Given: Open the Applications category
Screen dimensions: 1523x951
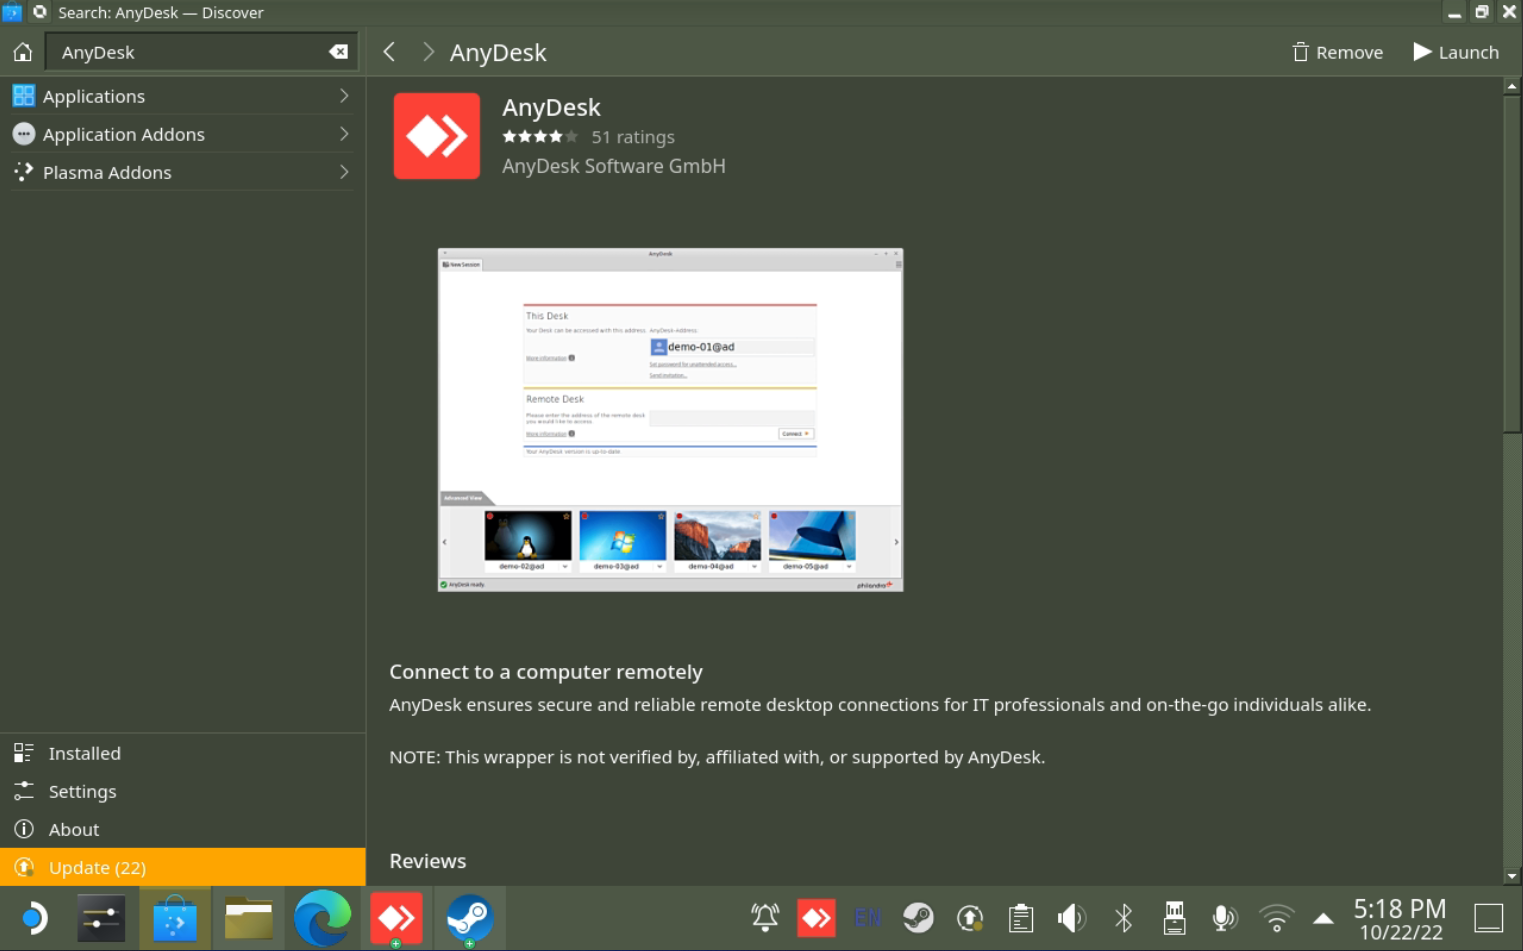Looking at the screenshot, I should 183,96.
